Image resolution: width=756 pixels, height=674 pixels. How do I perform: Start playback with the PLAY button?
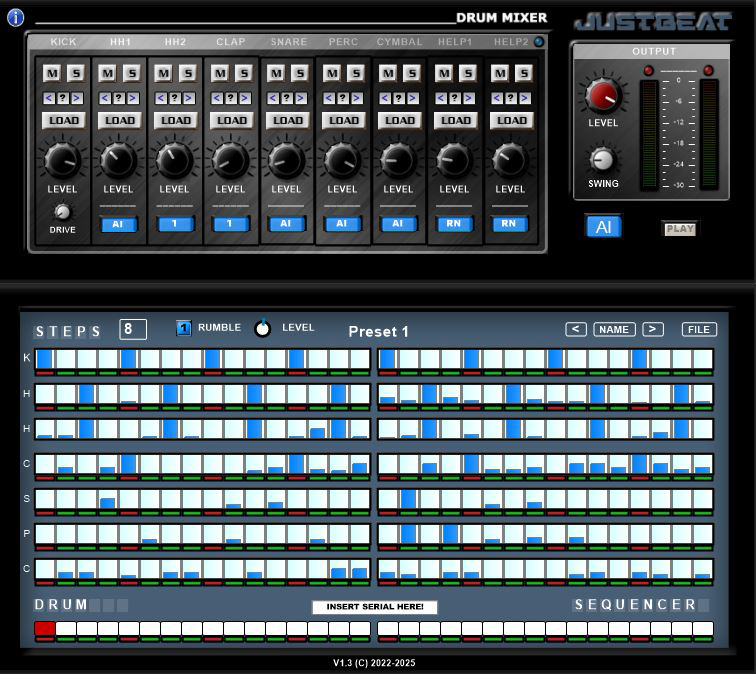pos(680,229)
